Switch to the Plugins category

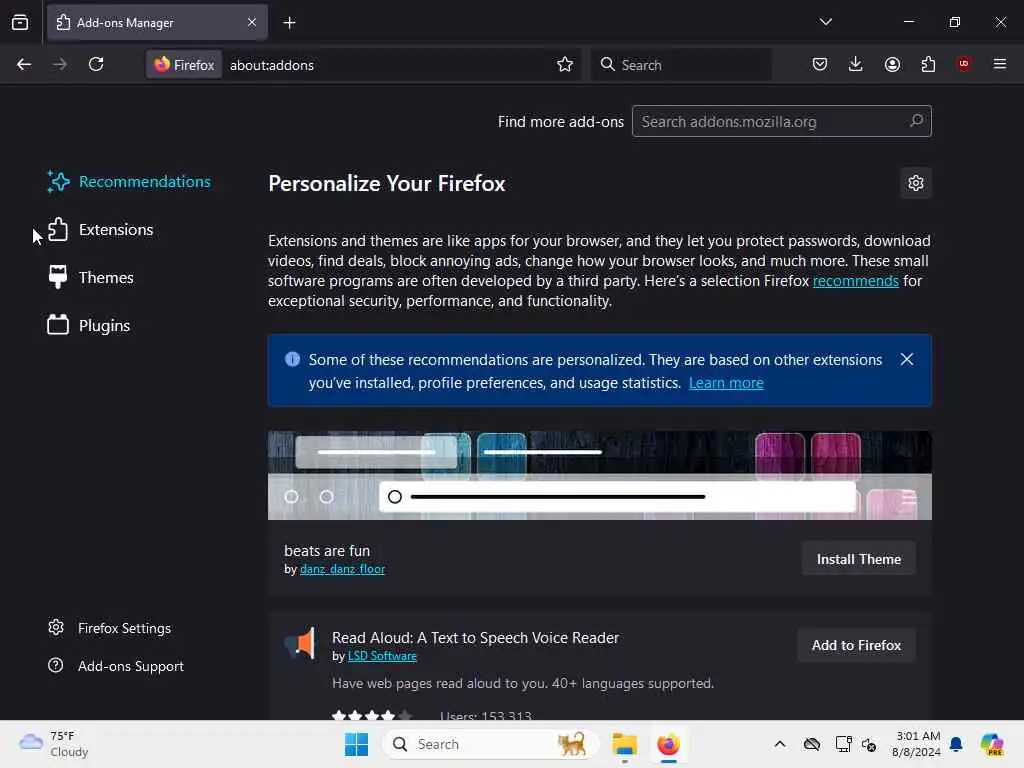(89, 325)
